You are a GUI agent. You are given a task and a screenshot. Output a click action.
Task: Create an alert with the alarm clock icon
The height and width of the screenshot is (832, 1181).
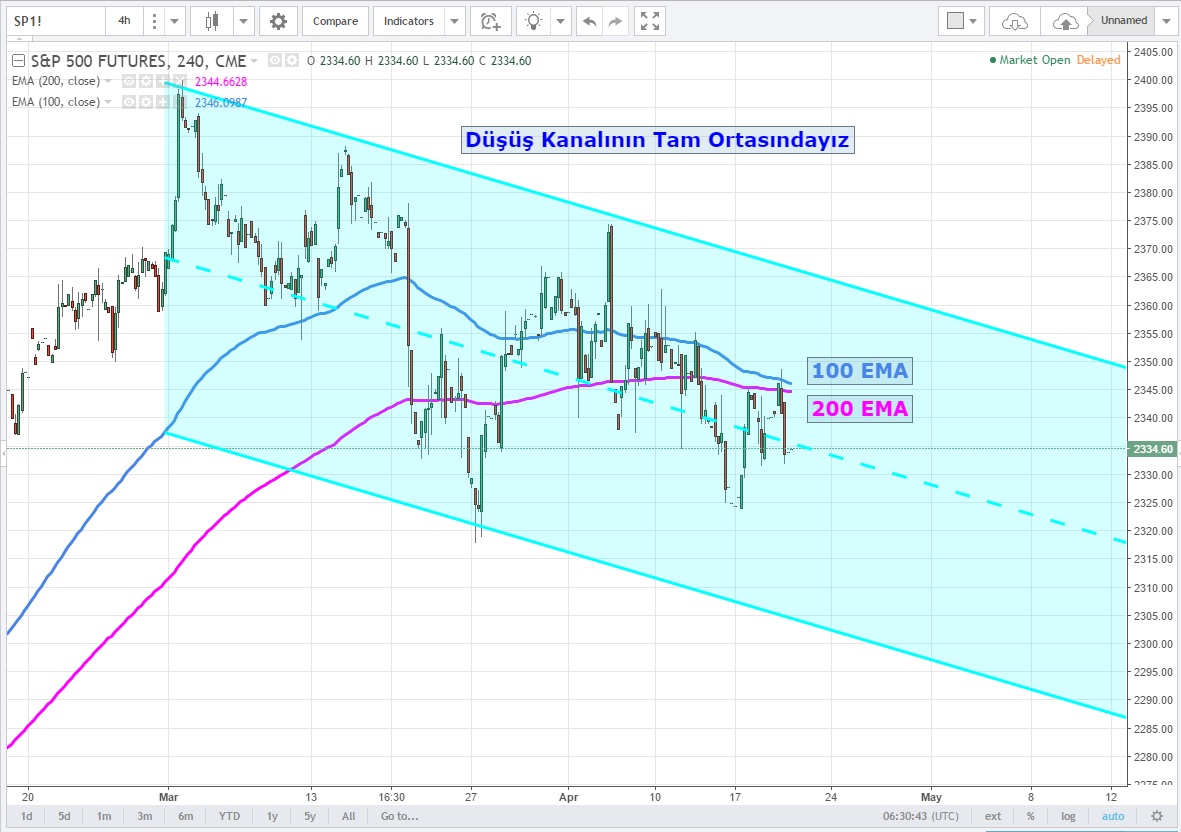click(x=489, y=21)
